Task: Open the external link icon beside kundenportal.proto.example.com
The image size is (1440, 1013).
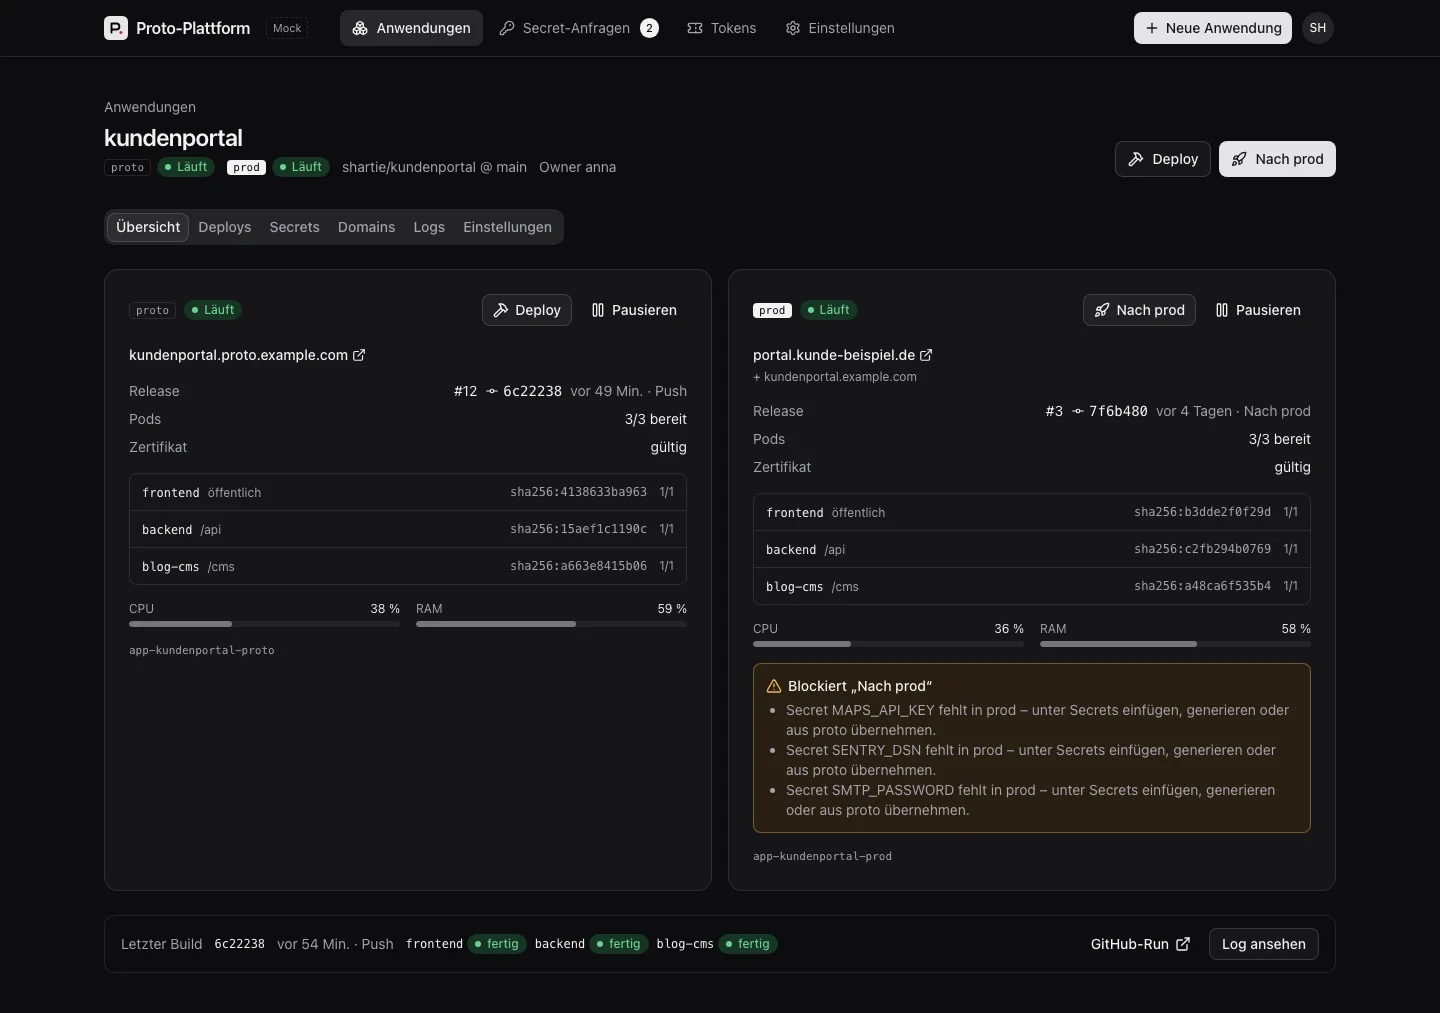Action: point(359,355)
